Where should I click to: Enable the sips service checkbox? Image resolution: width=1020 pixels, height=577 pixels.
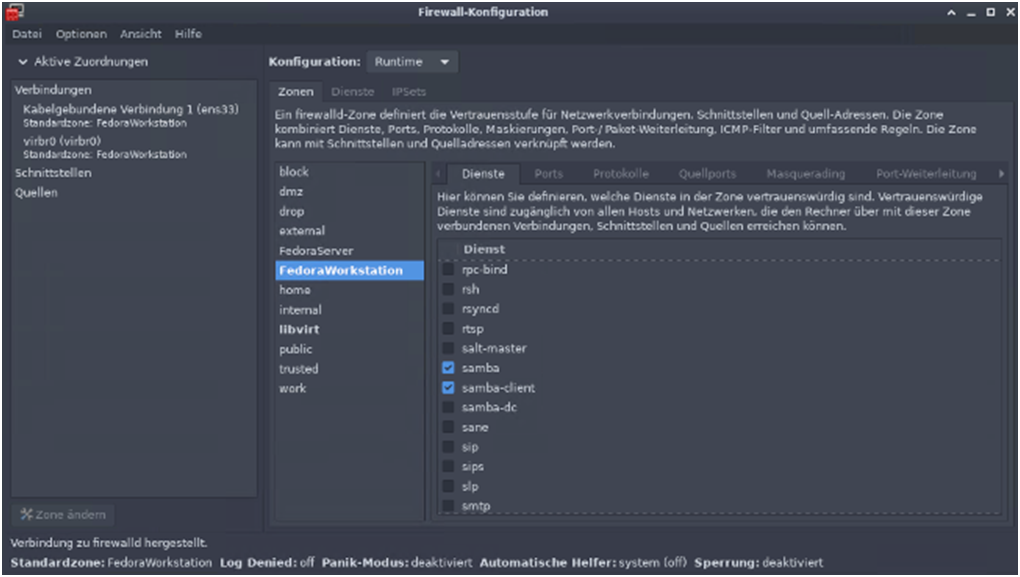pyautogui.click(x=448, y=466)
